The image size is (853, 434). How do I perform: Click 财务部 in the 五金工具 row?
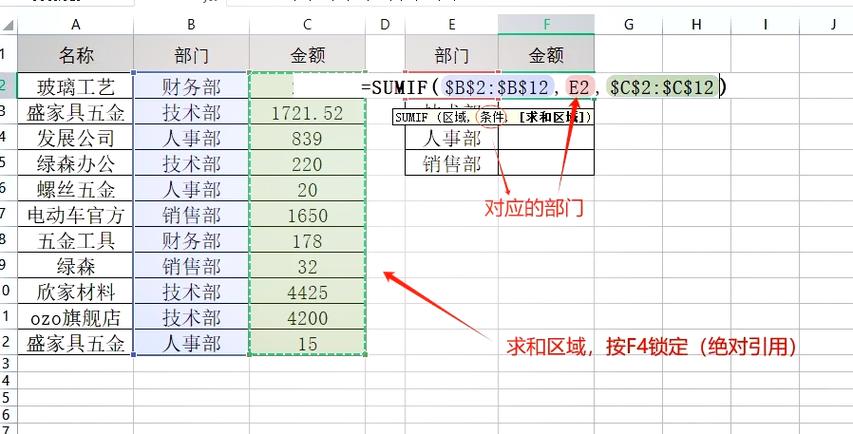point(191,240)
